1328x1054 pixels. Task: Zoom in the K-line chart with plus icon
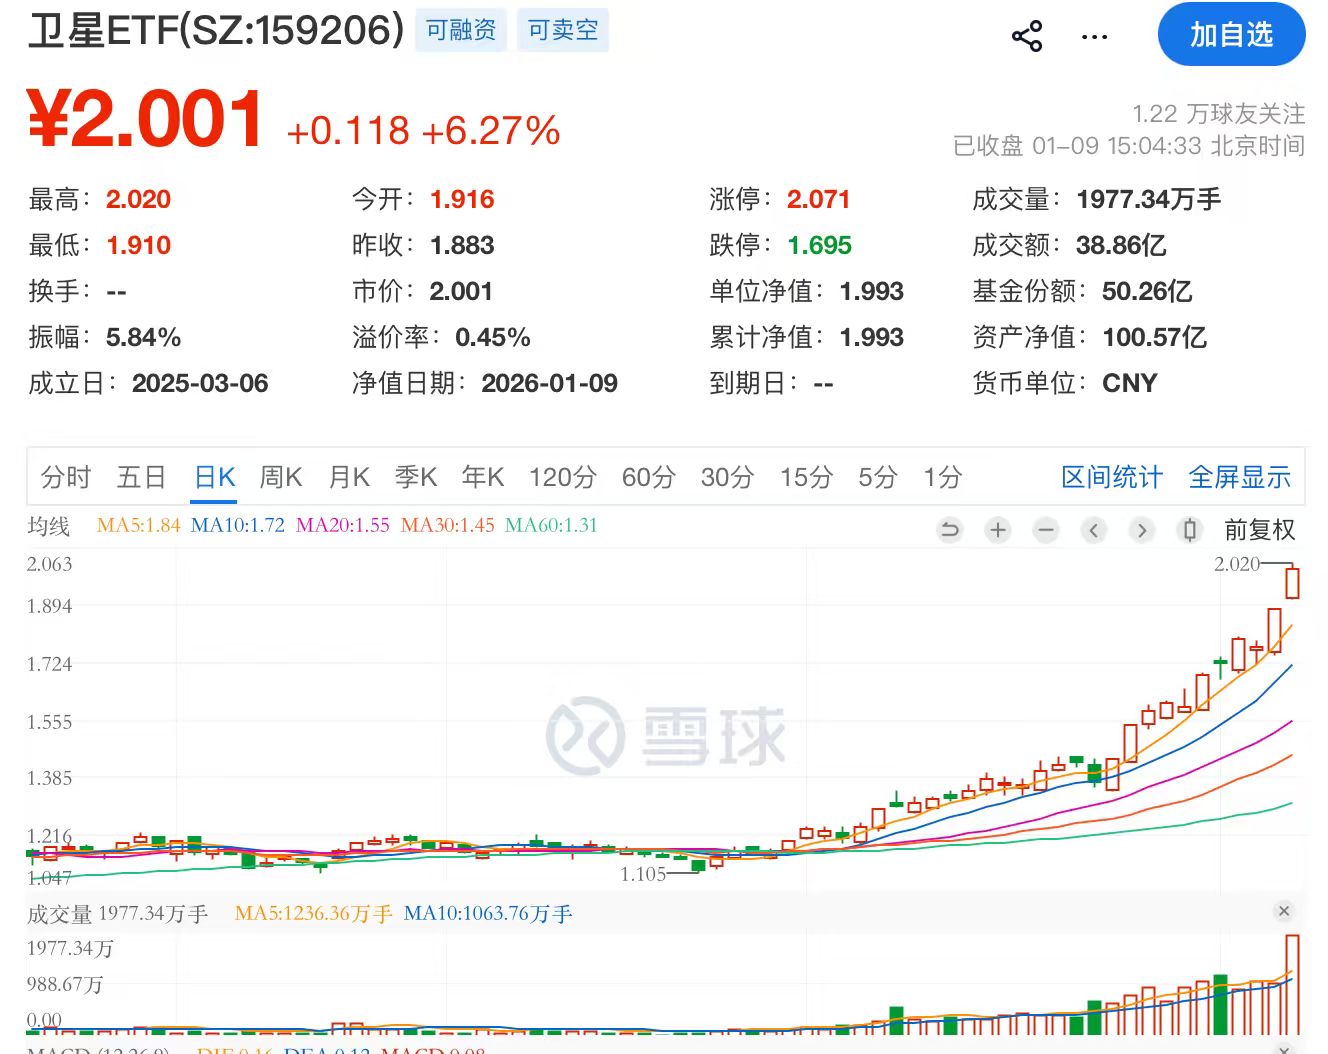(x=998, y=530)
